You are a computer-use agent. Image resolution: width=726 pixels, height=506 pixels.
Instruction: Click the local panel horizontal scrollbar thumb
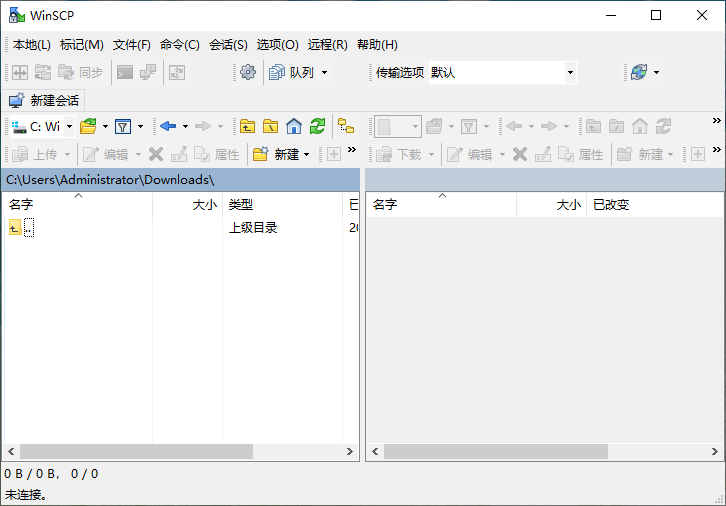click(136, 451)
